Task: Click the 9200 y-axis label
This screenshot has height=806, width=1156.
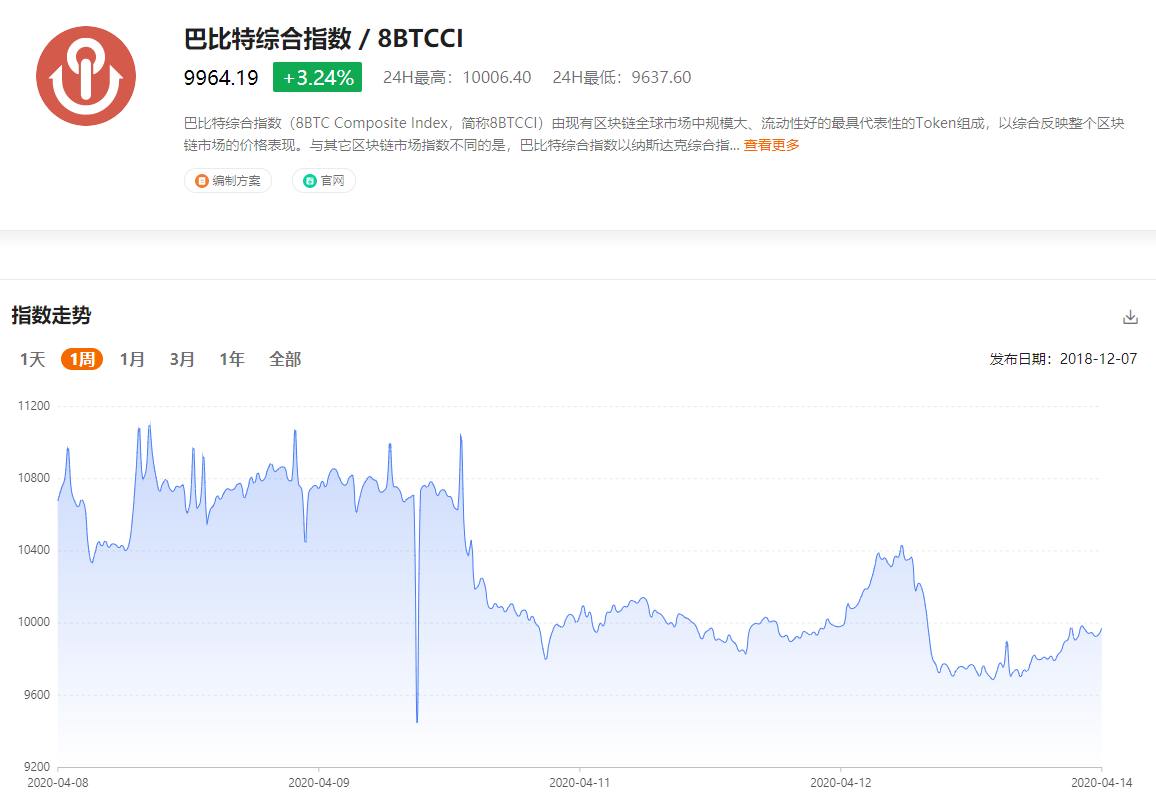Action: pos(35,767)
